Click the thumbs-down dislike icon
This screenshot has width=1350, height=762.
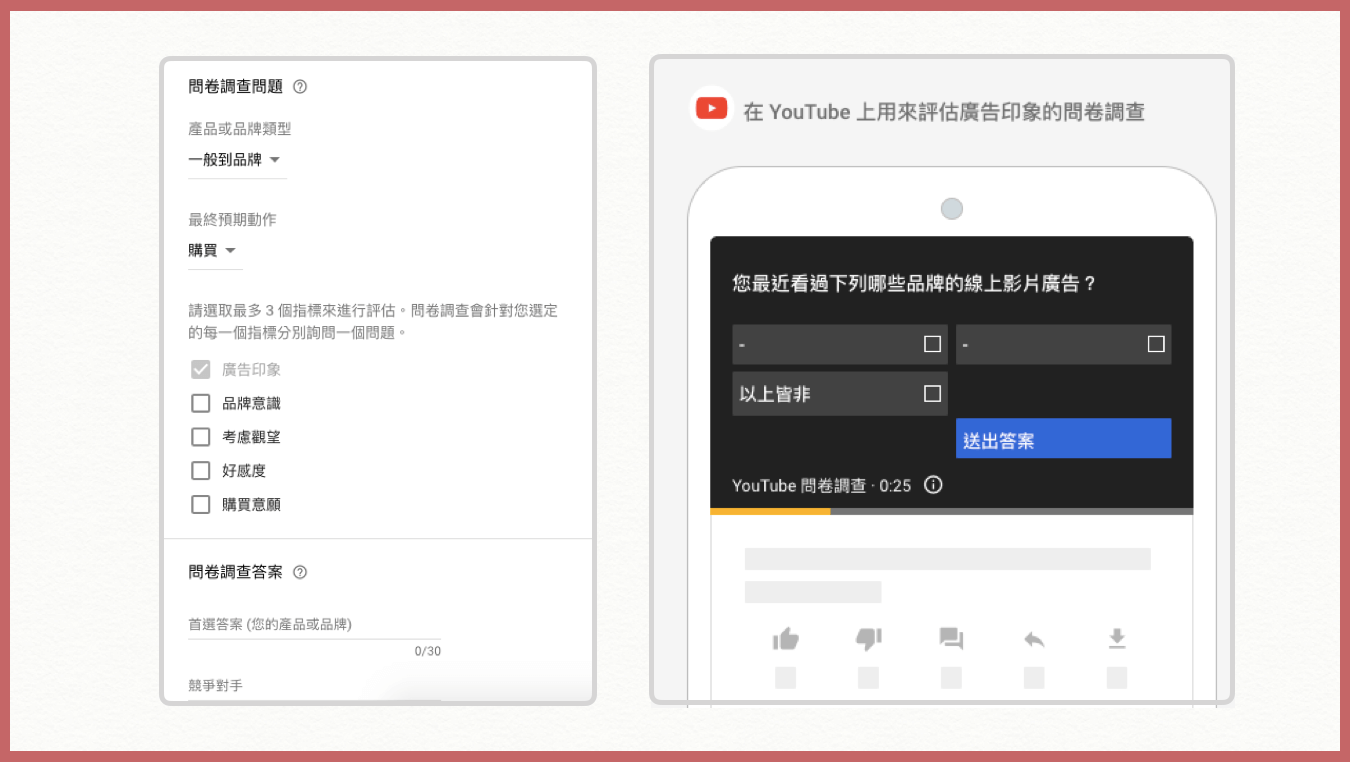pos(869,639)
